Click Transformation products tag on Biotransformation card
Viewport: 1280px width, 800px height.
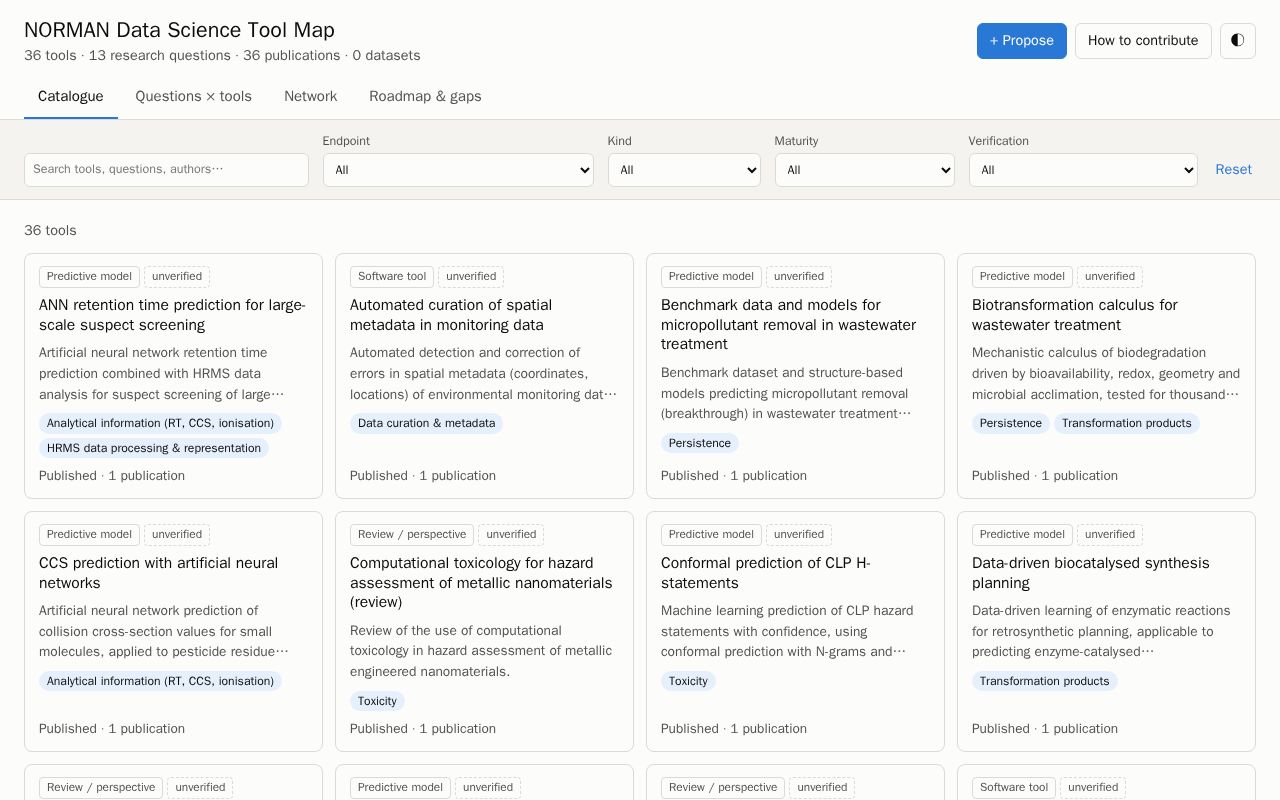[1127, 423]
